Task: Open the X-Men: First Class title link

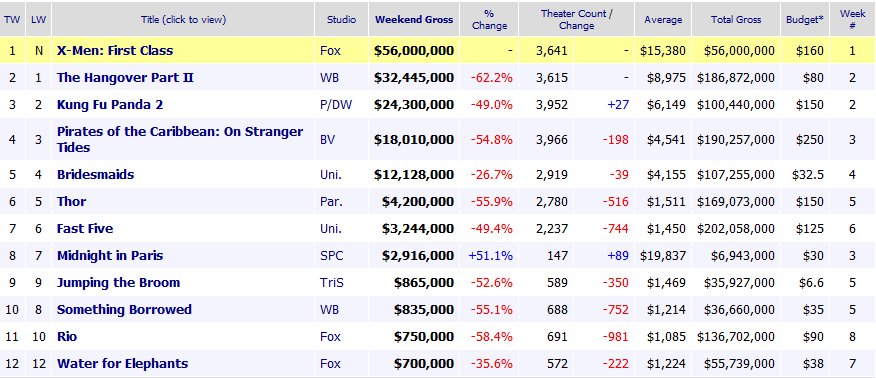Action: pos(115,51)
